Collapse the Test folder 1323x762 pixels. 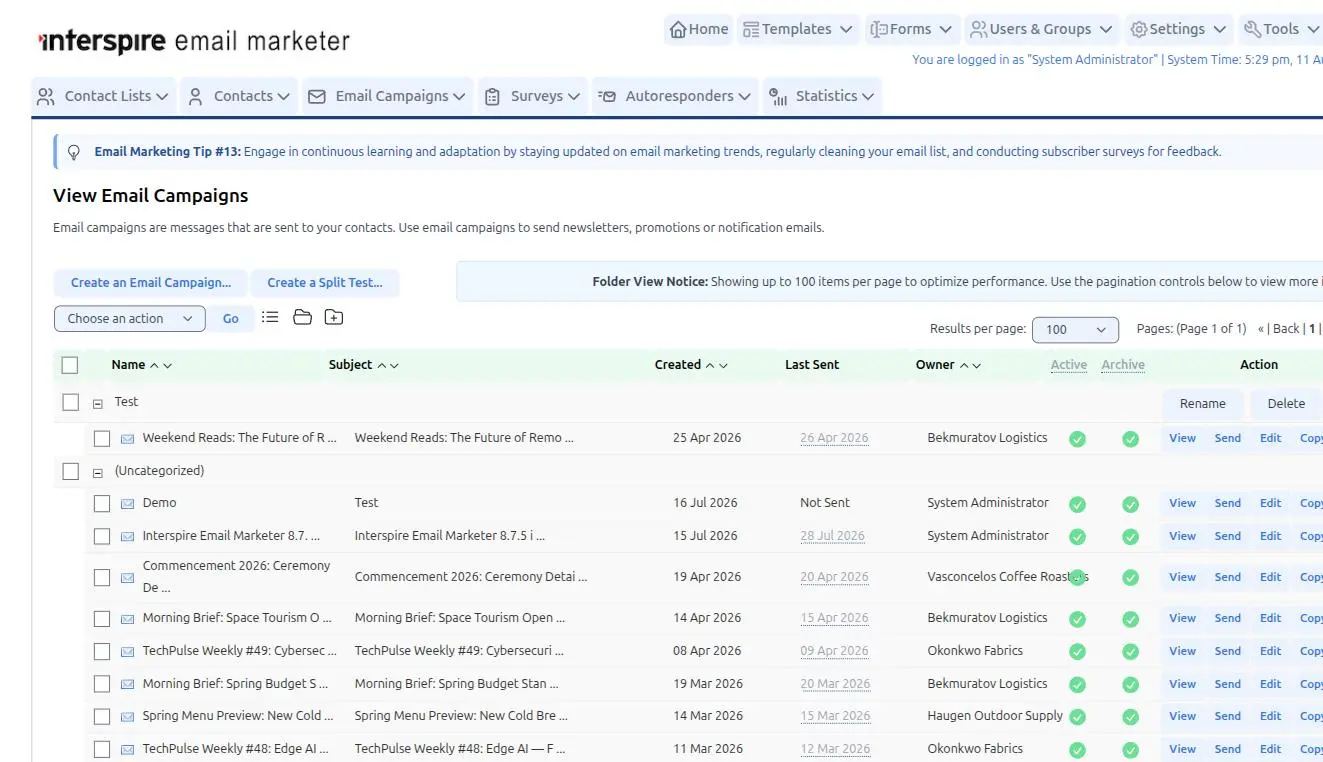pyautogui.click(x=98, y=403)
